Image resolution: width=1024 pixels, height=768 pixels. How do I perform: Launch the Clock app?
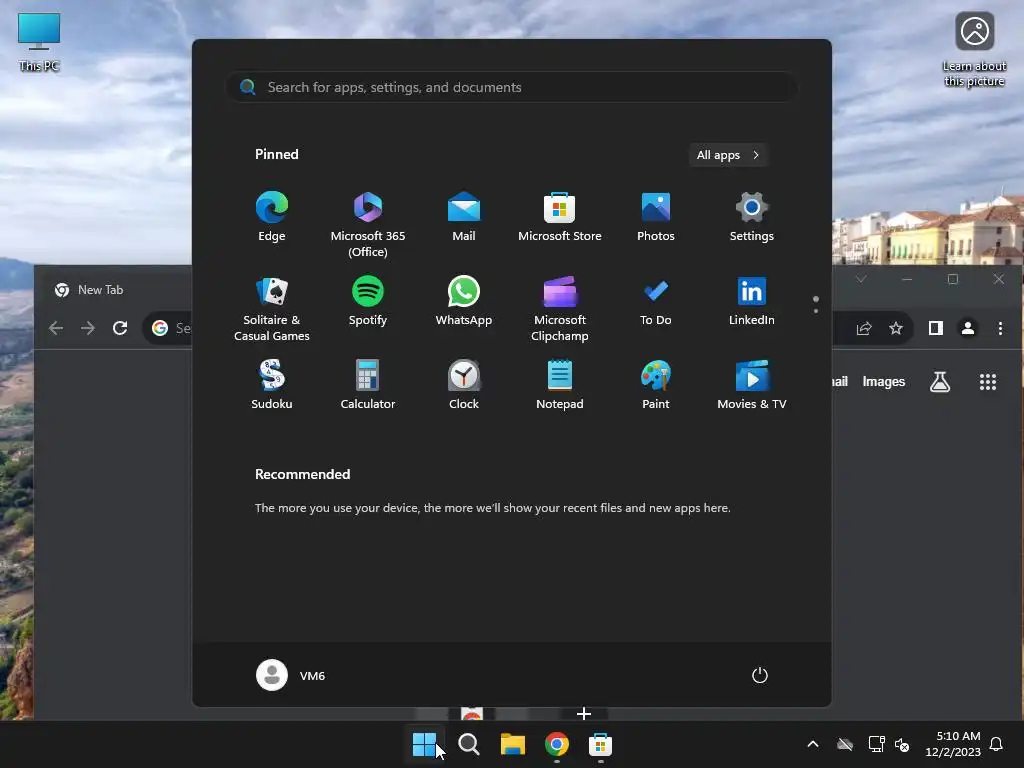464,385
